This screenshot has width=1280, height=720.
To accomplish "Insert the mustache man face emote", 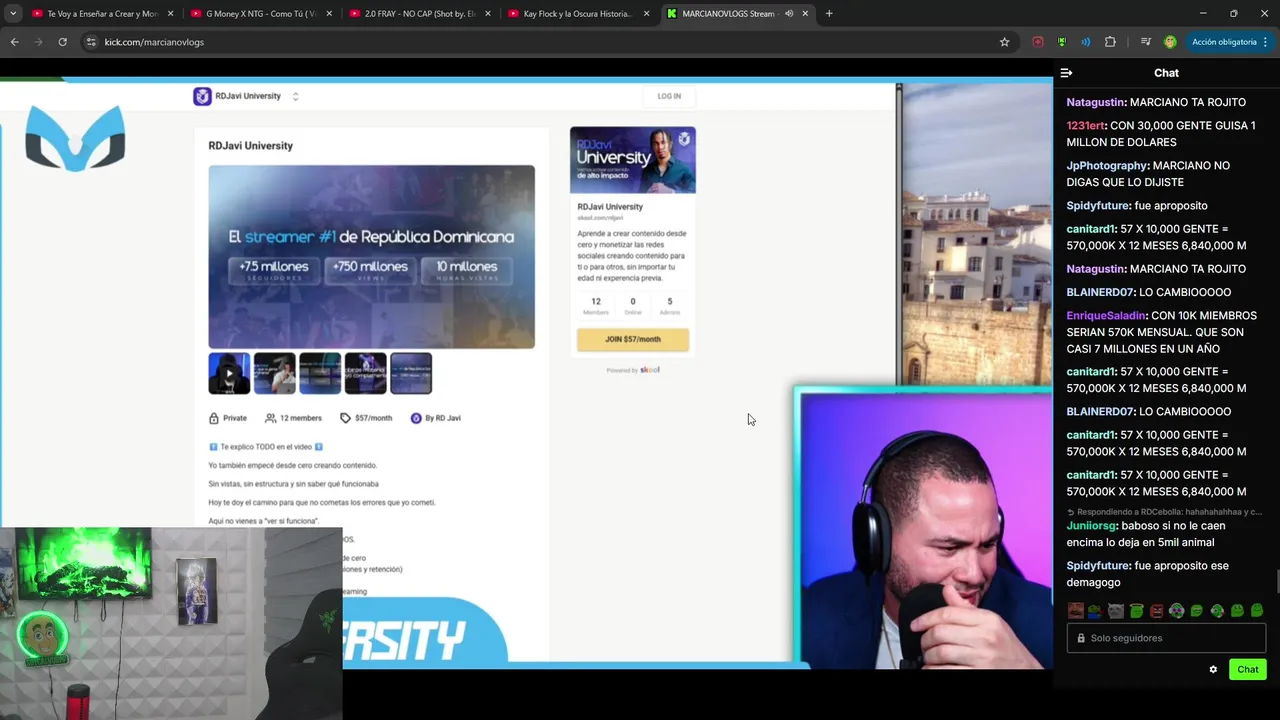I will point(1075,610).
